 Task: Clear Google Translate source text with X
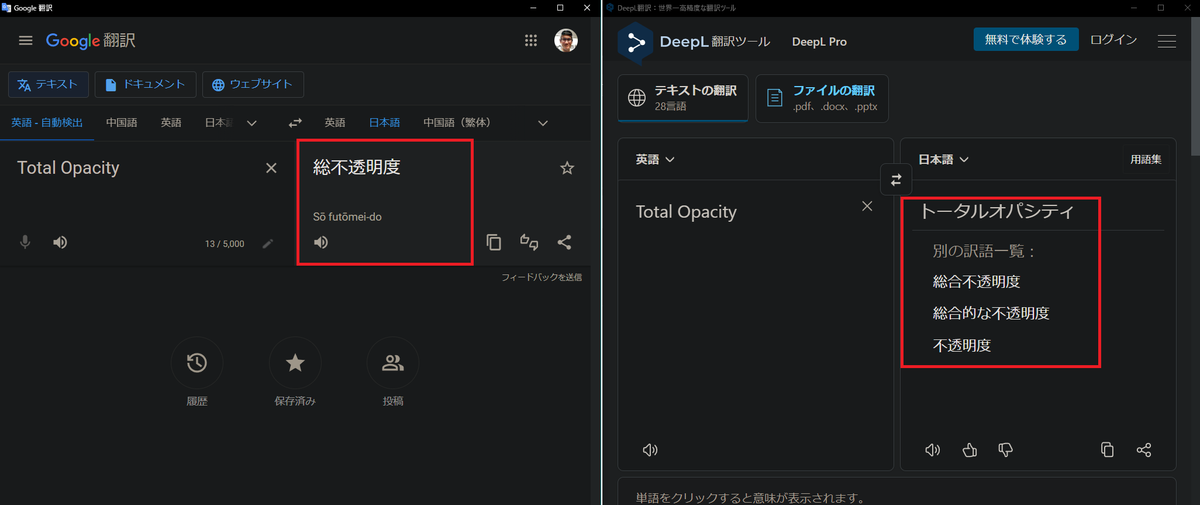click(x=271, y=168)
